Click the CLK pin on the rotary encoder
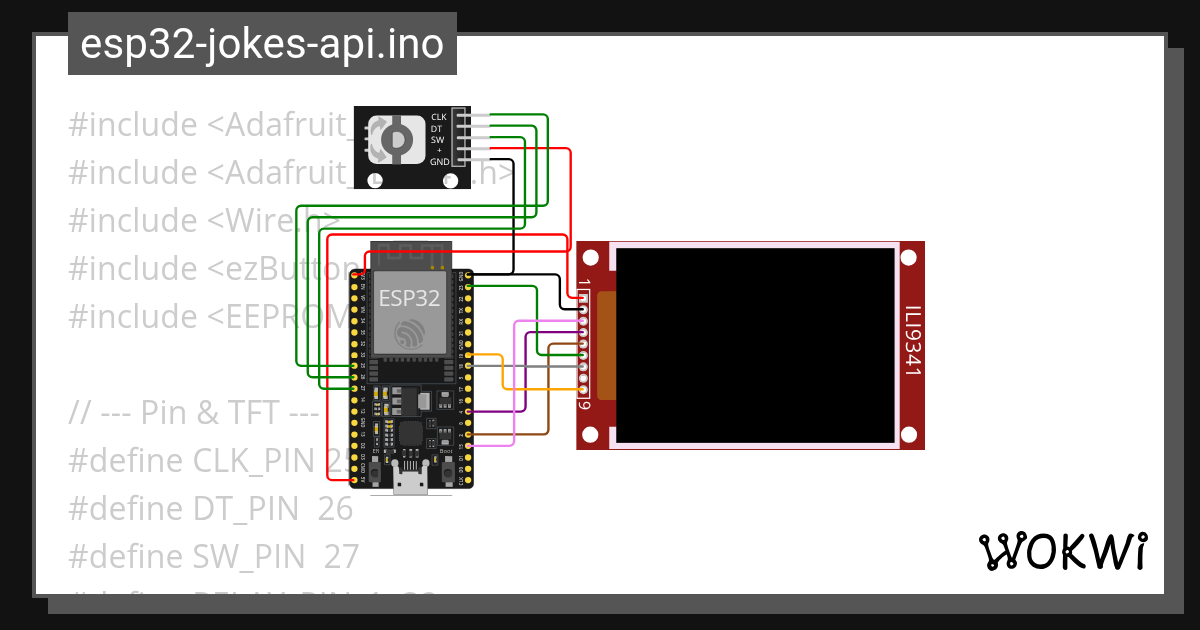Image resolution: width=1200 pixels, height=630 pixels. 461,114
